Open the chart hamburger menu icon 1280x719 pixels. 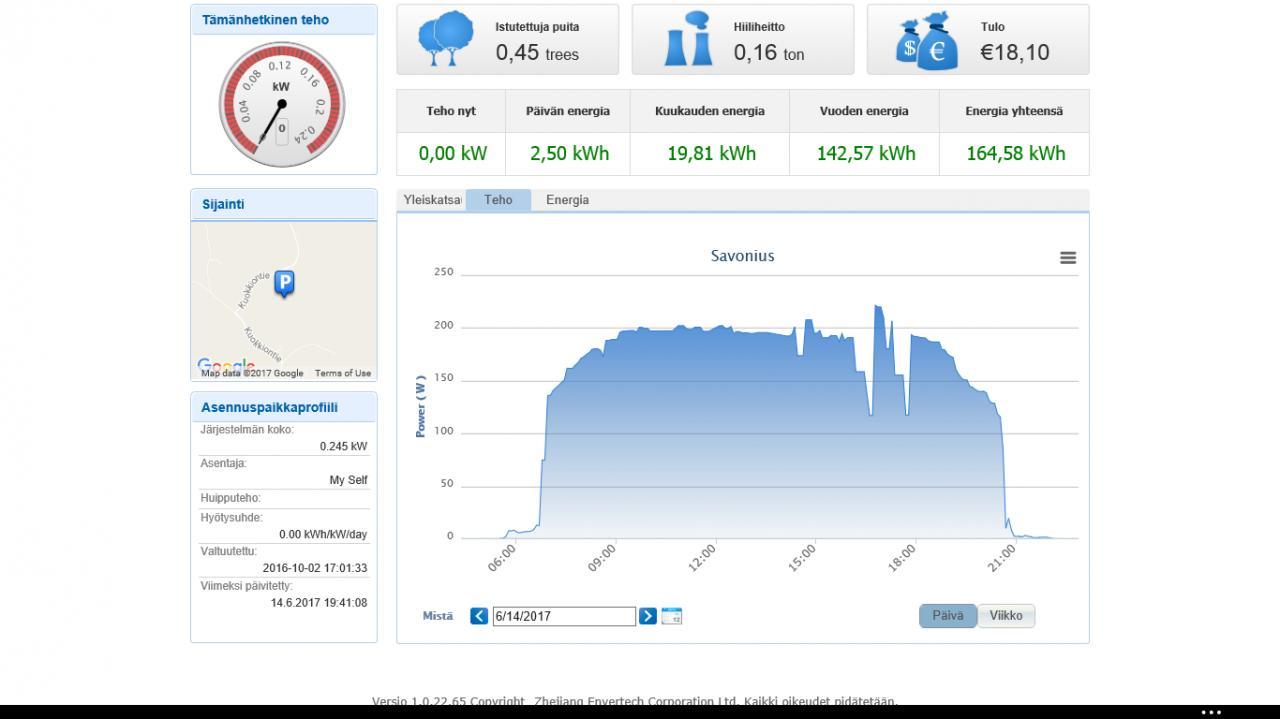tap(1068, 258)
